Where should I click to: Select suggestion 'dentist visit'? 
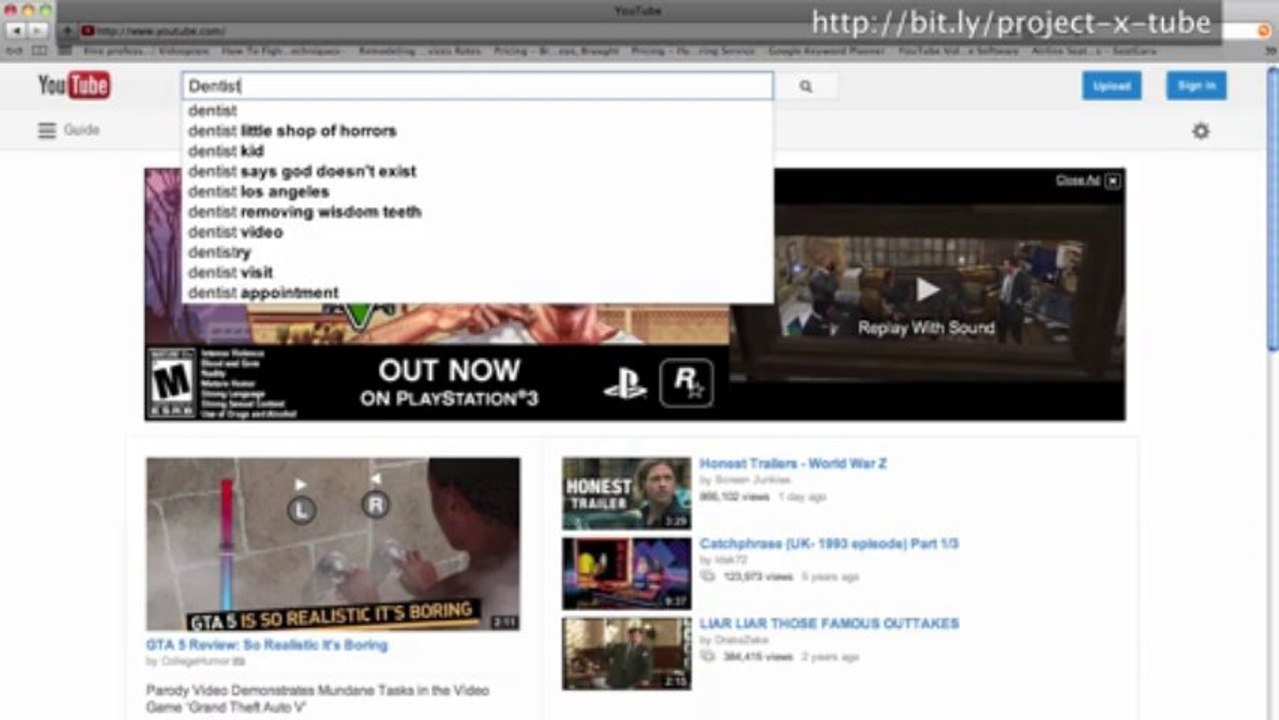click(477, 272)
